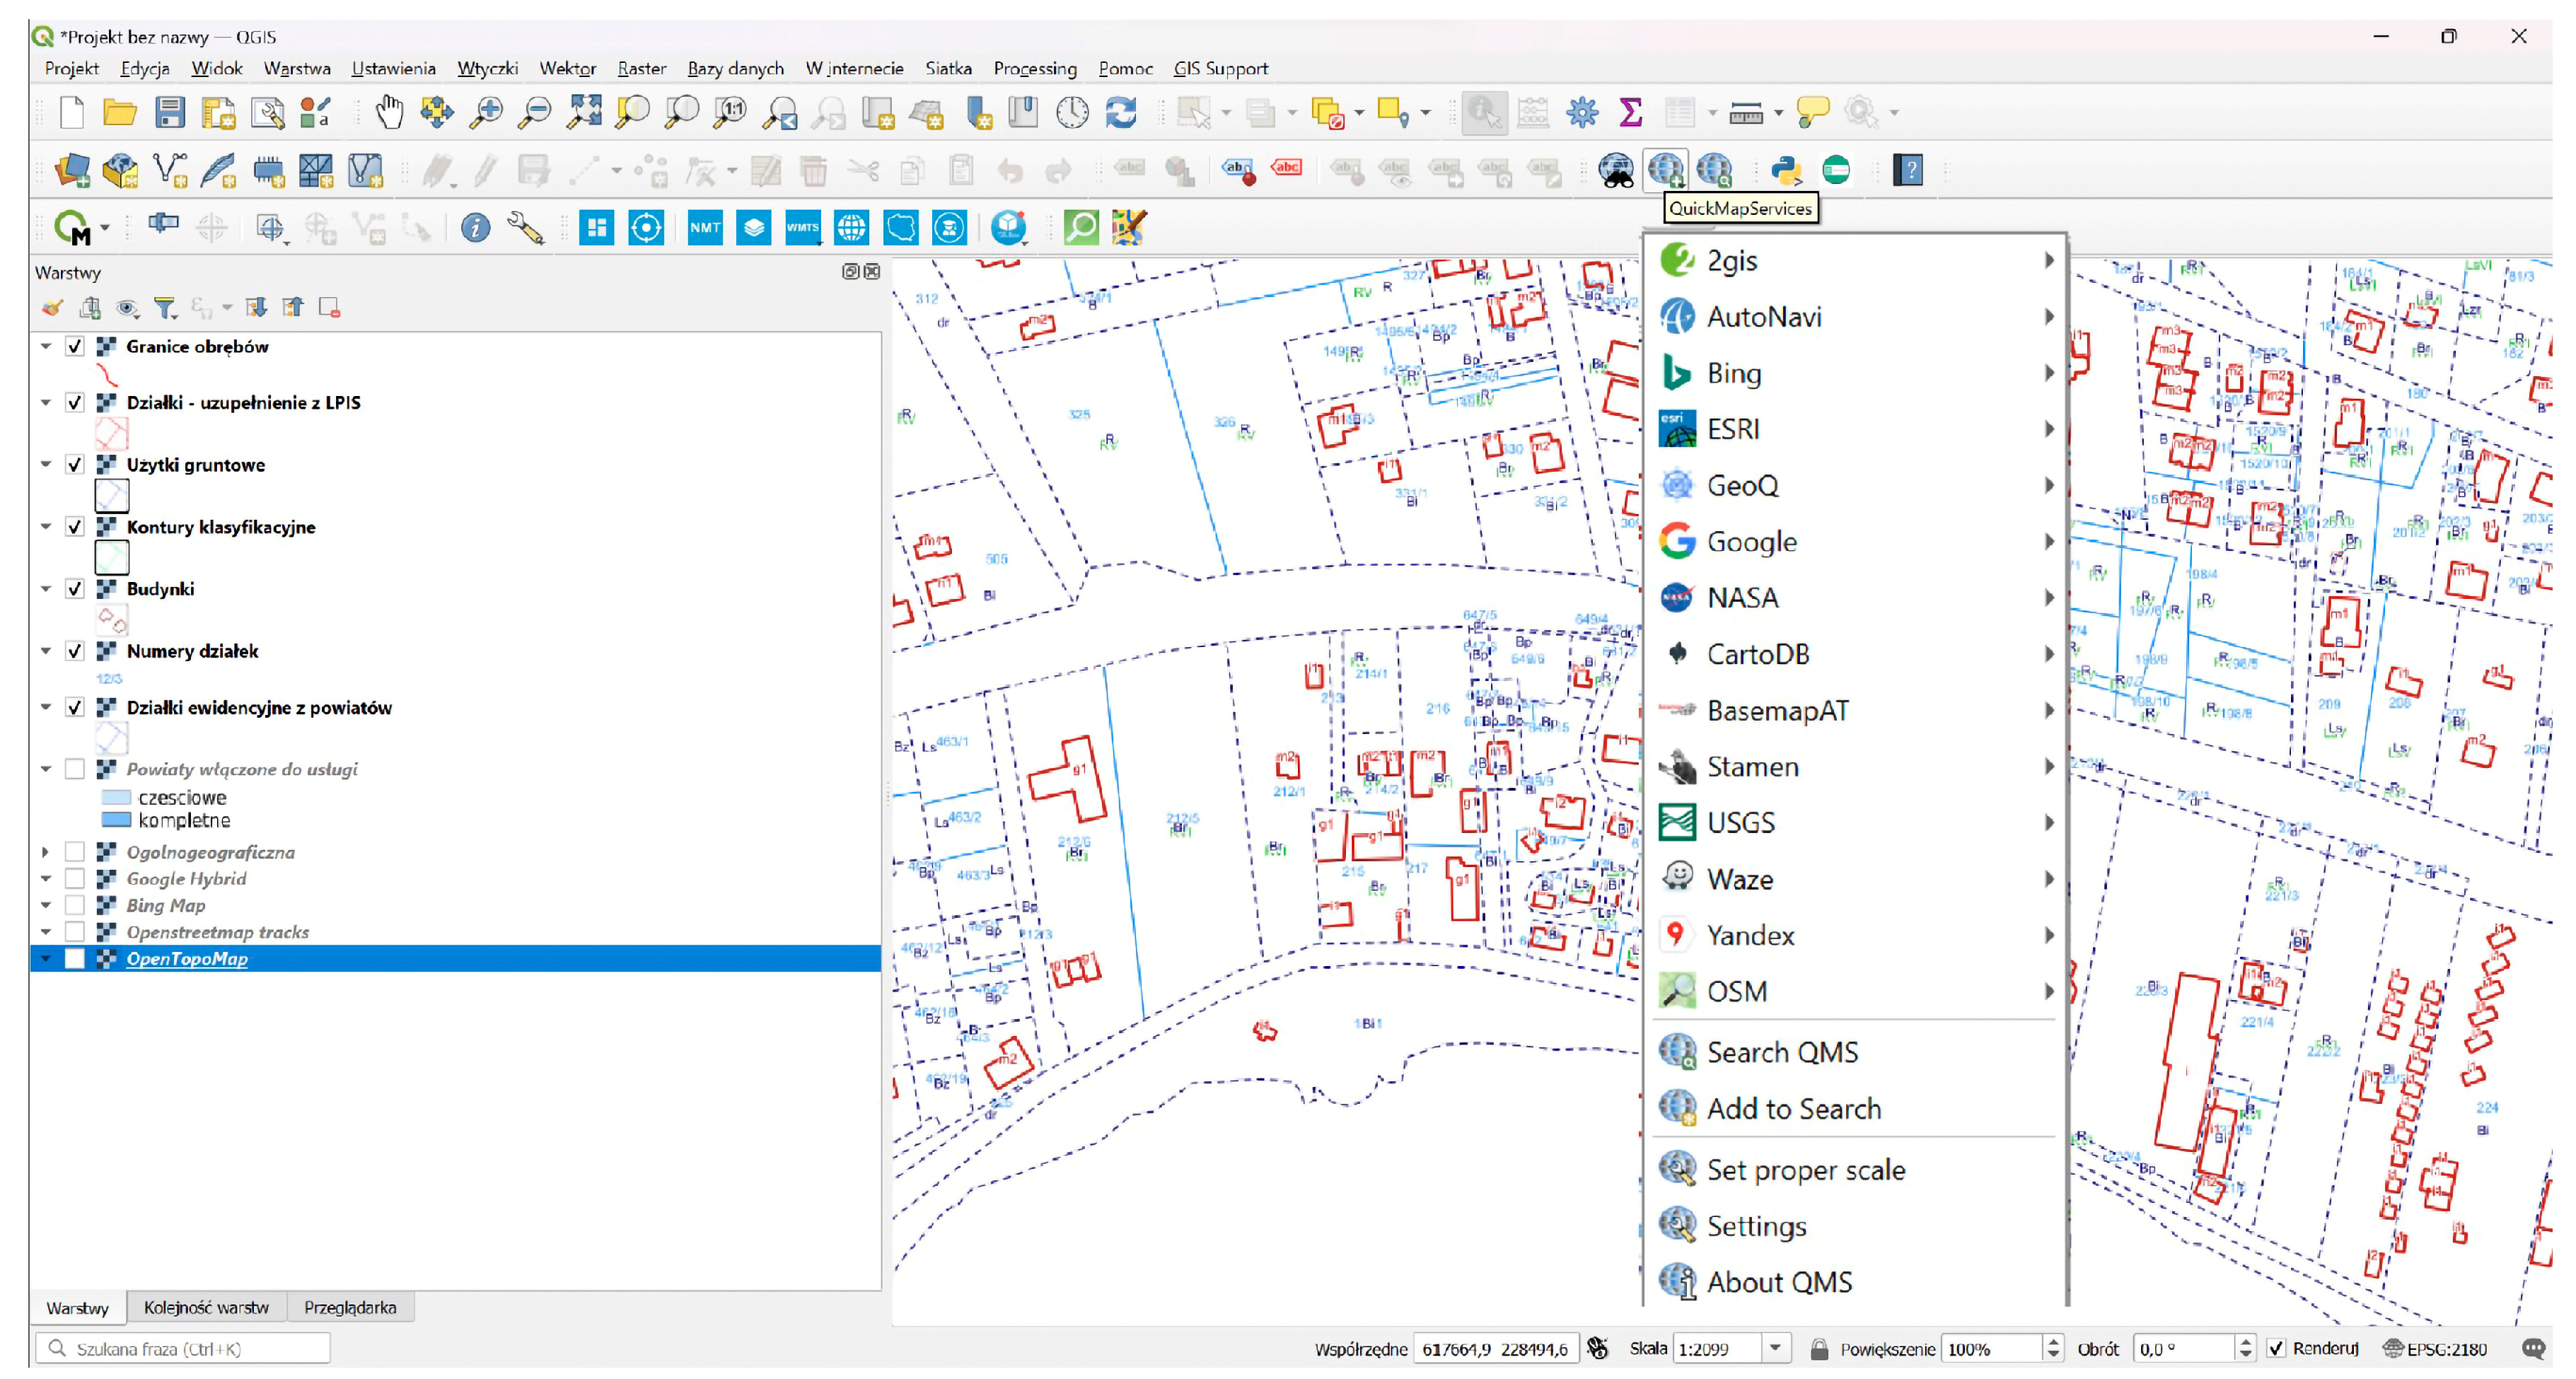Select the Pan Map hand tool
This screenshot has height=1379, width=2576.
tap(389, 113)
